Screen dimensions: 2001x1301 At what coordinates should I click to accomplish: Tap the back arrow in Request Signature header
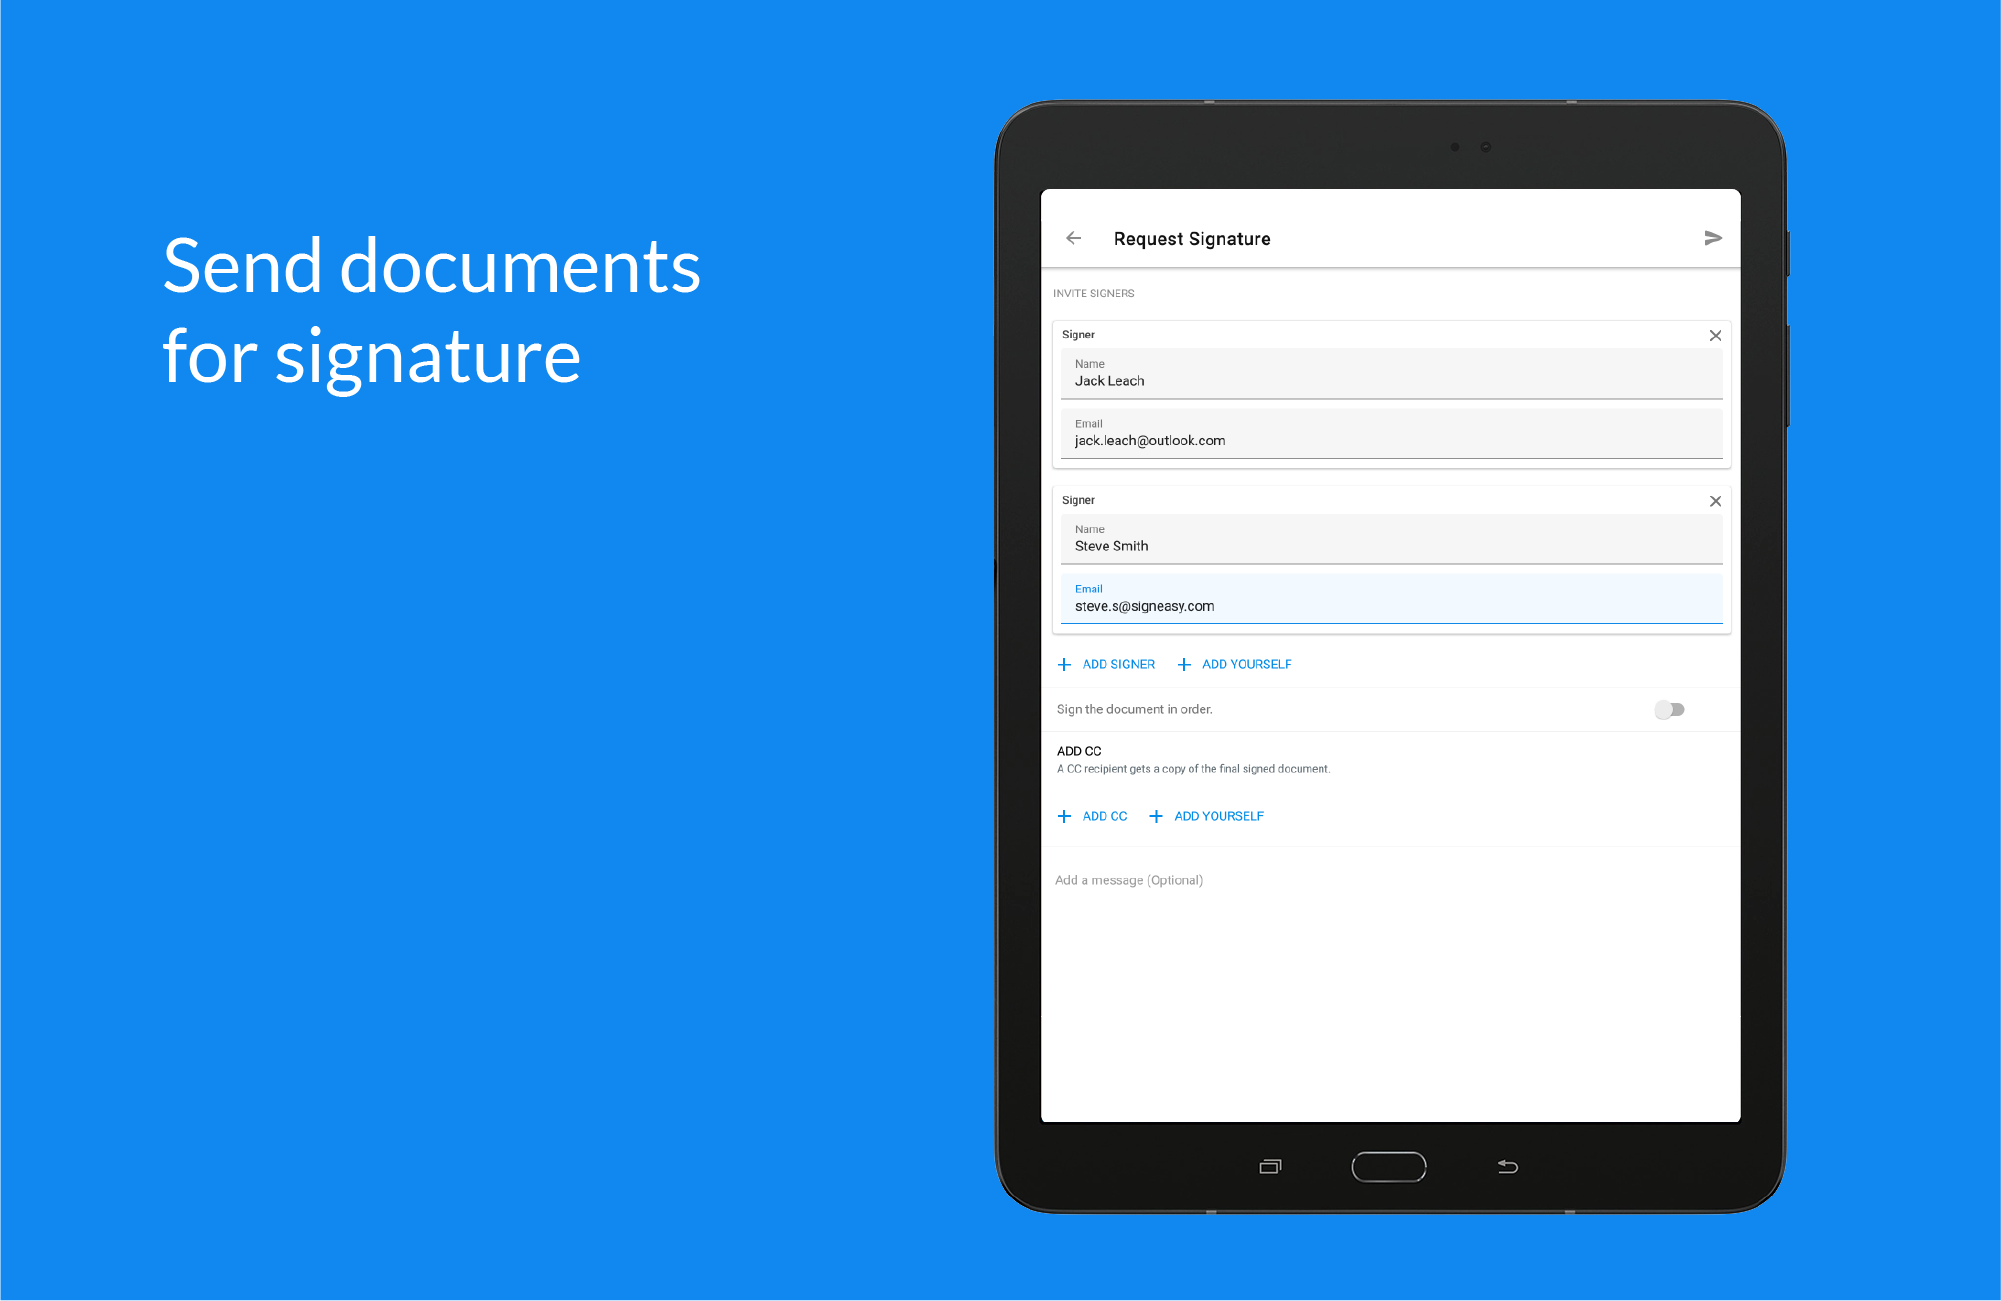pyautogui.click(x=1074, y=238)
